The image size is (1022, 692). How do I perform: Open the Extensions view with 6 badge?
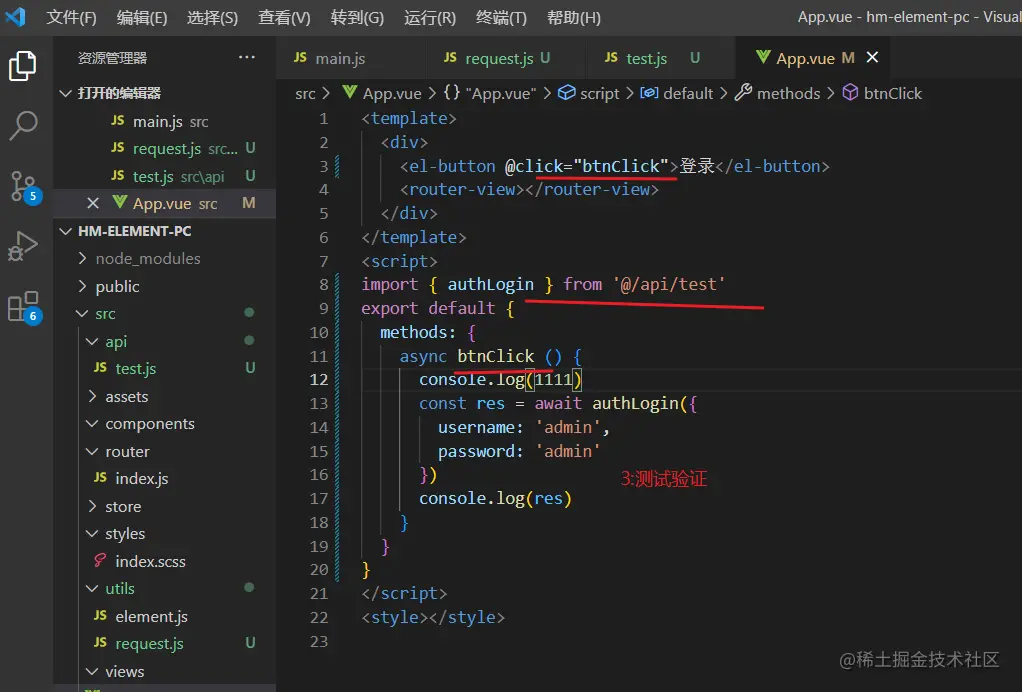[x=24, y=307]
